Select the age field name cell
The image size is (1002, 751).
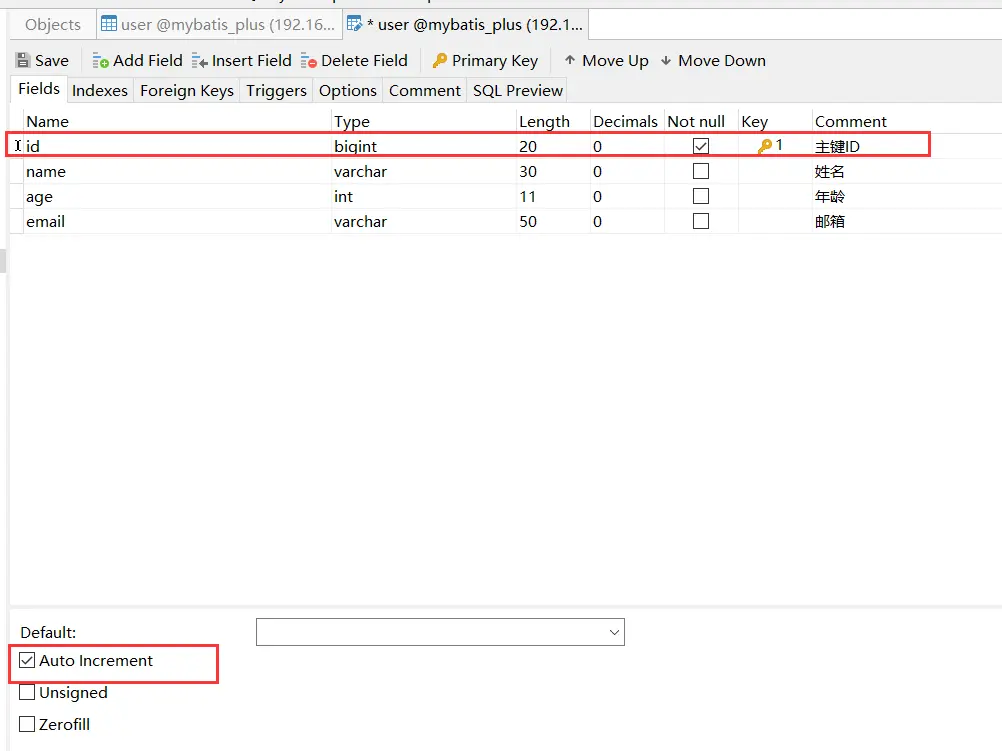(x=177, y=196)
